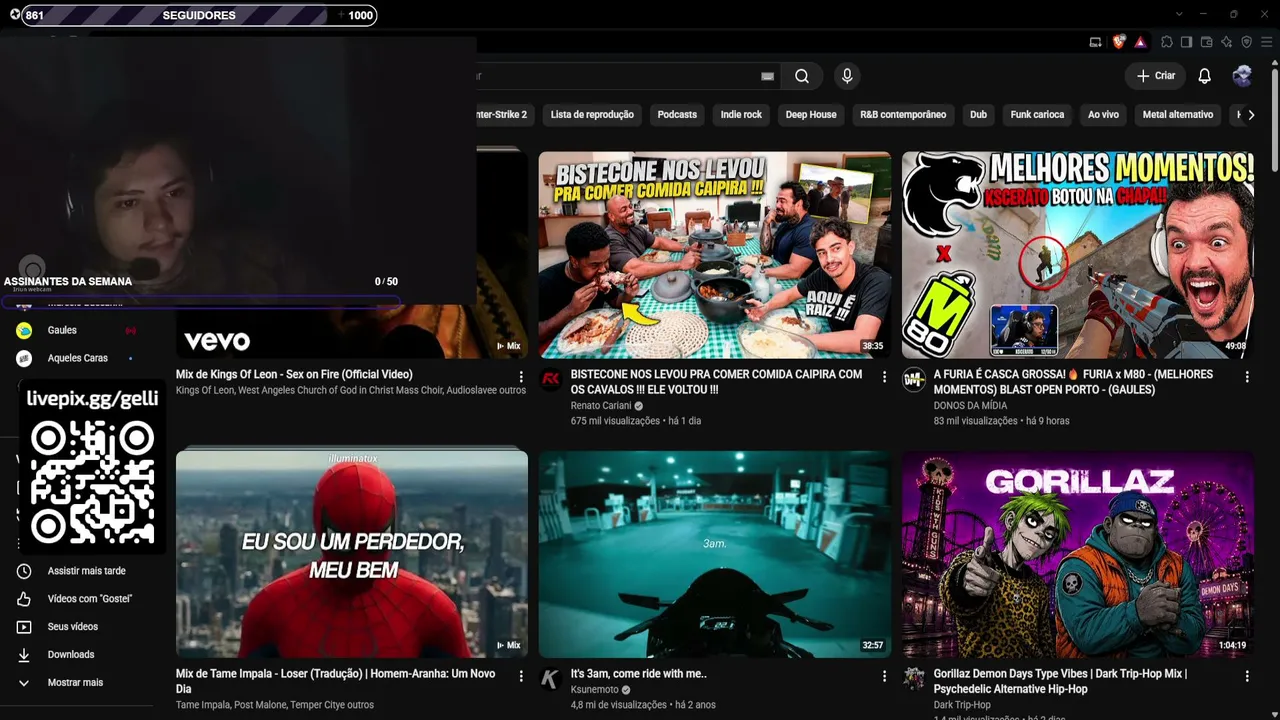Open Ksunemoto channel avatar
The image size is (1280, 720).
551,680
